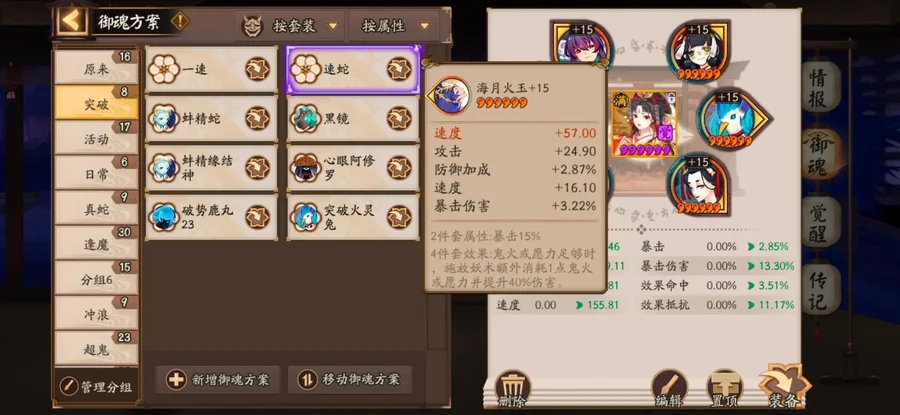The width and height of the screenshot is (900, 415).
Task: Tap 移动御魂方案 button
Action: 350,379
